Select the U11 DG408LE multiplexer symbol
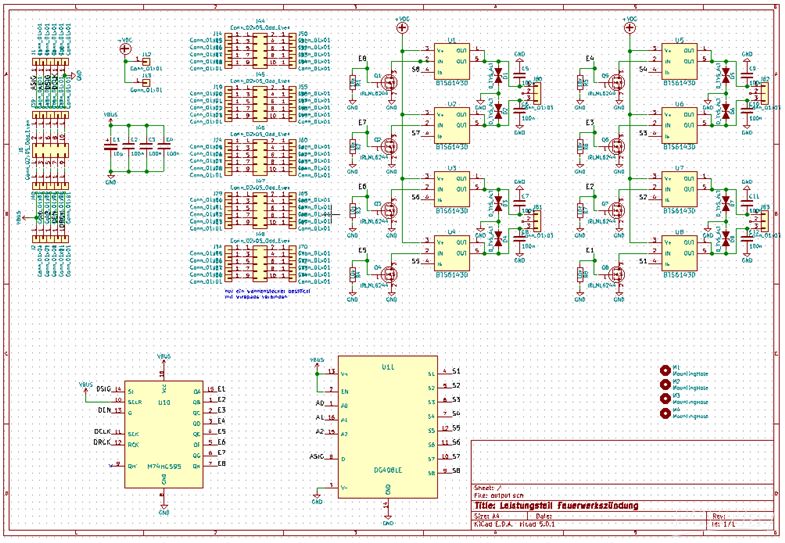 point(388,427)
